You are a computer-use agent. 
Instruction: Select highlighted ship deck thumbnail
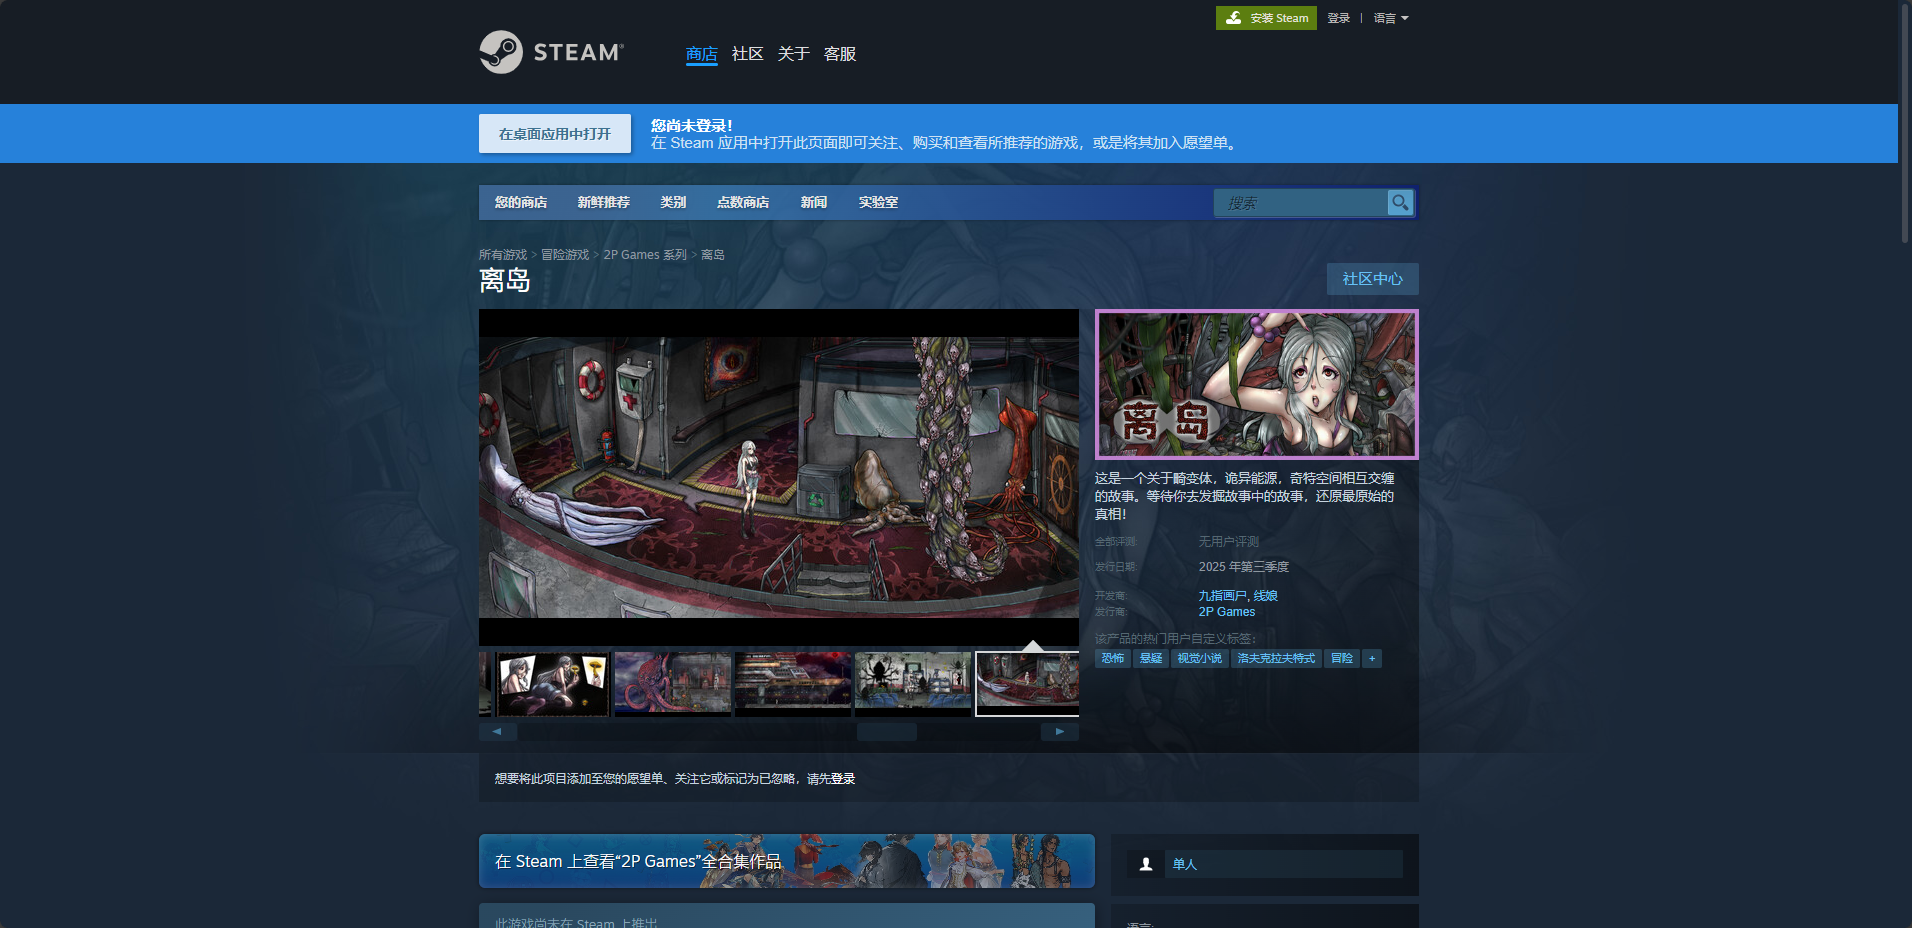click(x=1028, y=685)
